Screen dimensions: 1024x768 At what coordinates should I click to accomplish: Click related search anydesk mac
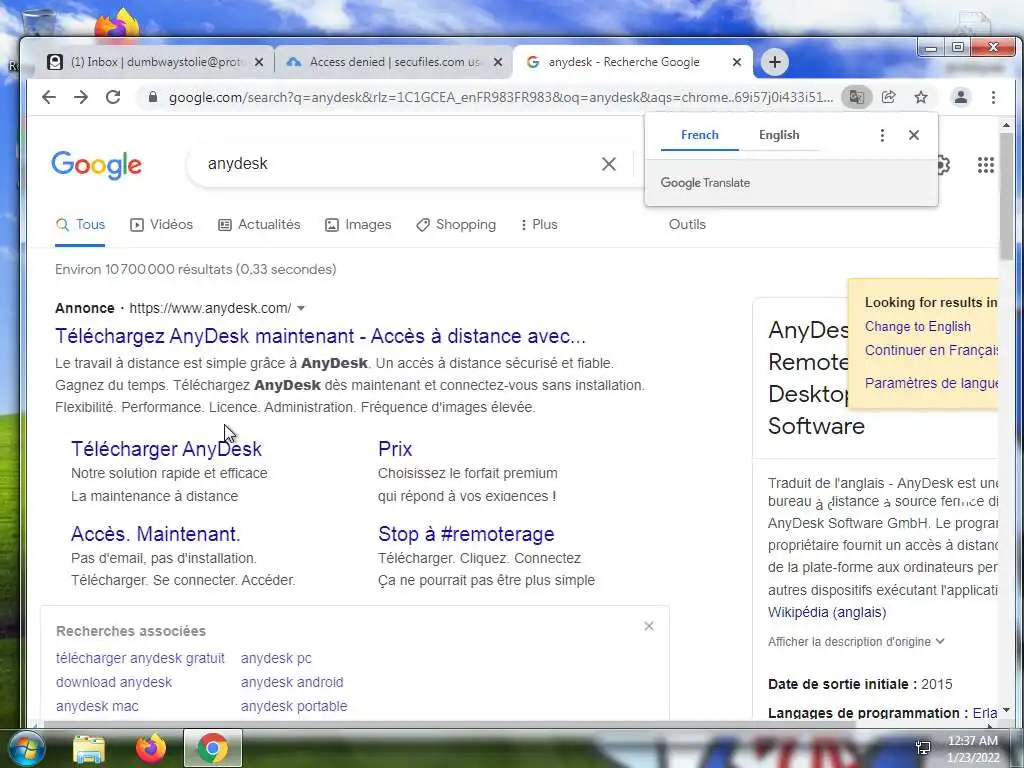[97, 707]
